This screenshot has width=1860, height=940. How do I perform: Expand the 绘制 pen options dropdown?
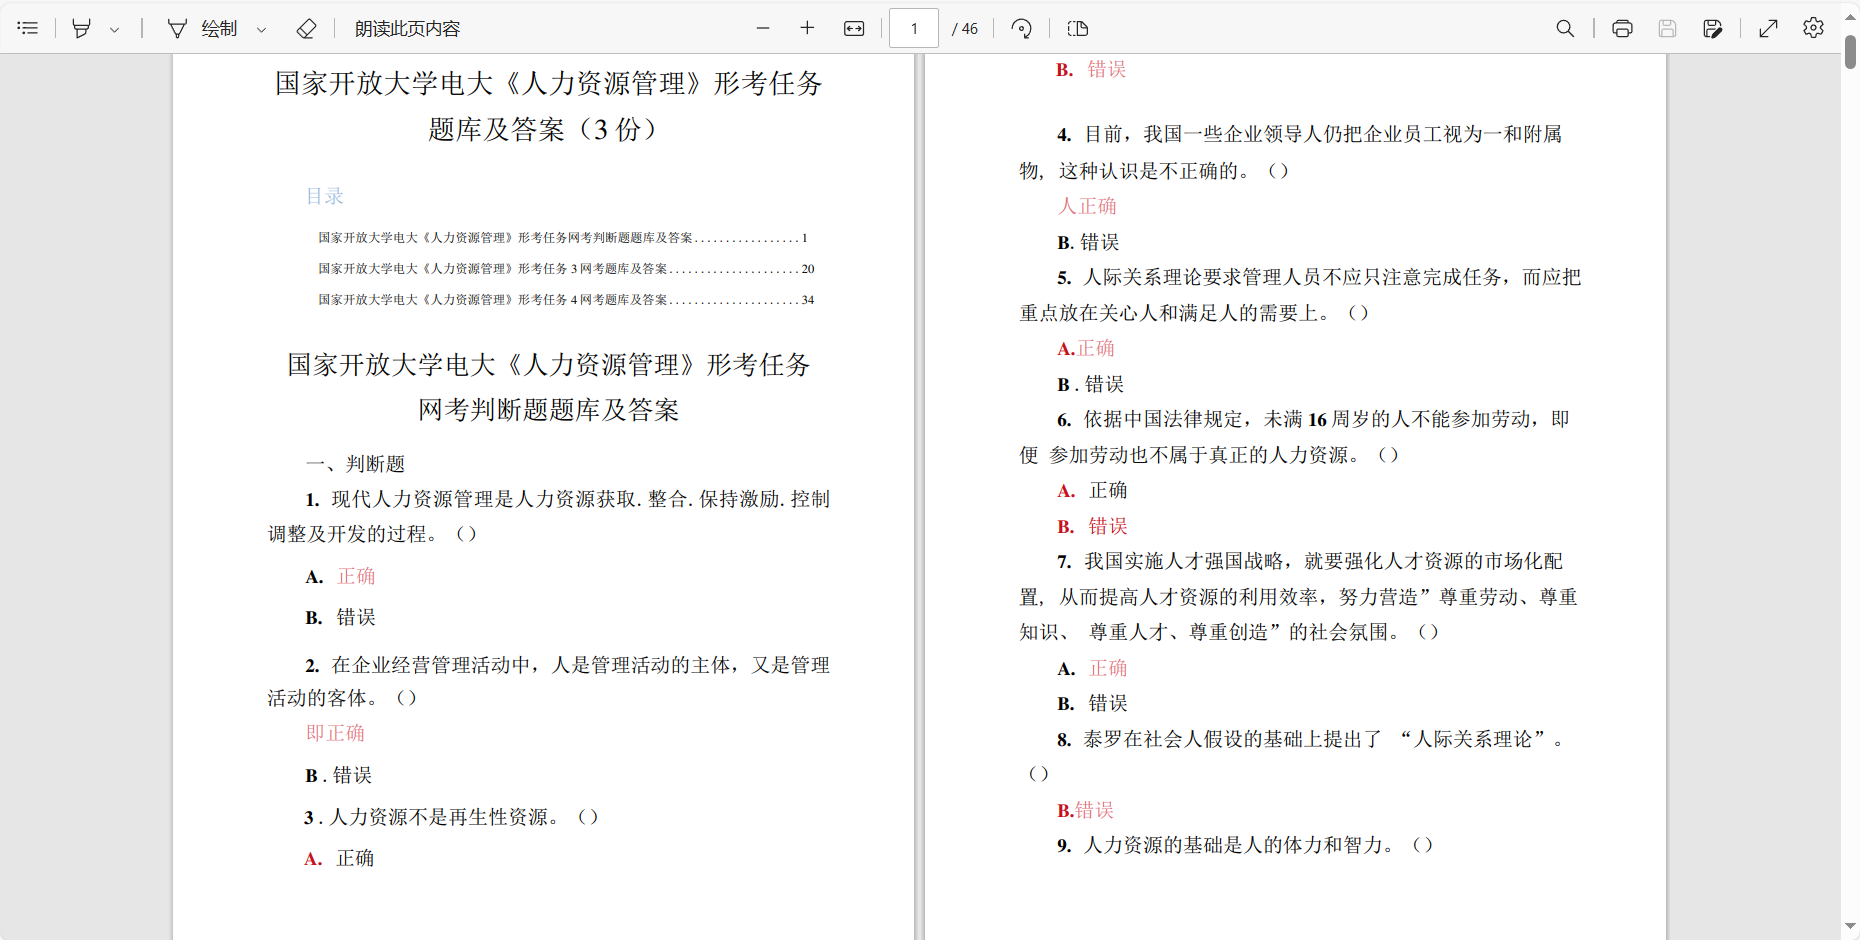[262, 29]
